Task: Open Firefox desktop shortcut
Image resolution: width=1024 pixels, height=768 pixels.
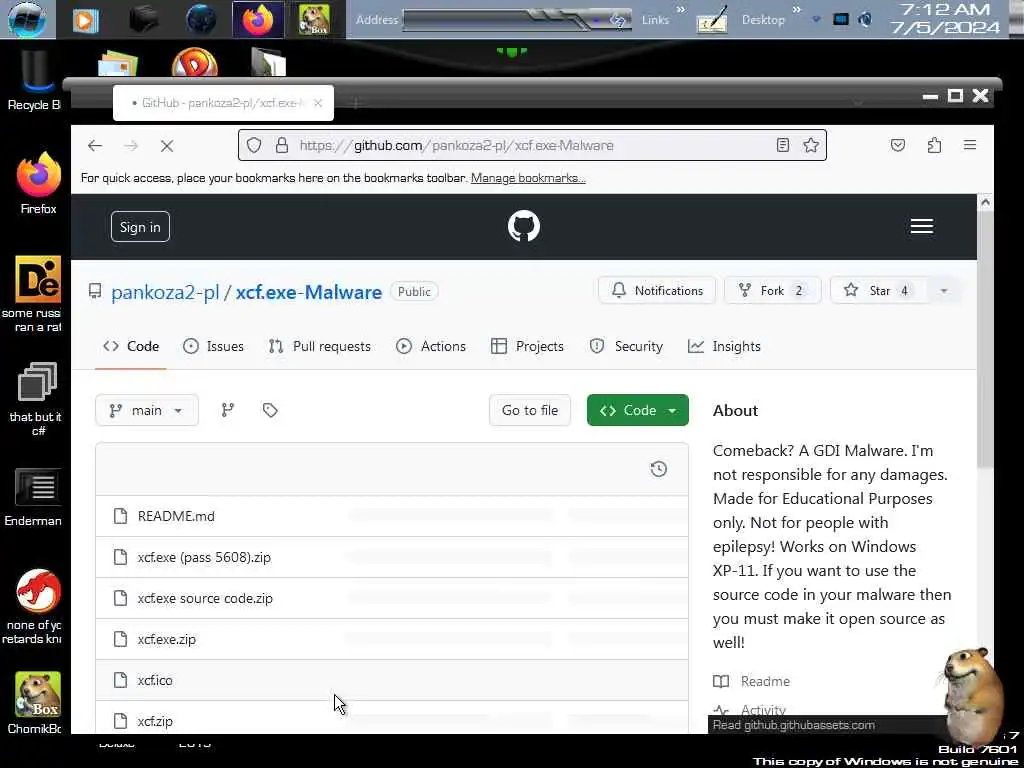Action: (x=38, y=183)
